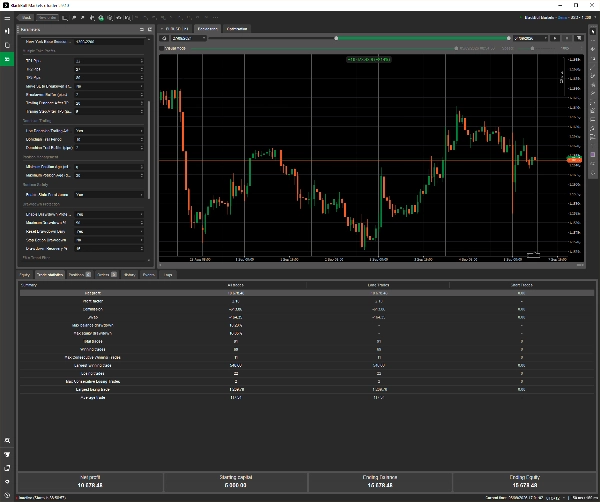Click the All trades column header
This screenshot has height=502, width=600.
[235, 285]
